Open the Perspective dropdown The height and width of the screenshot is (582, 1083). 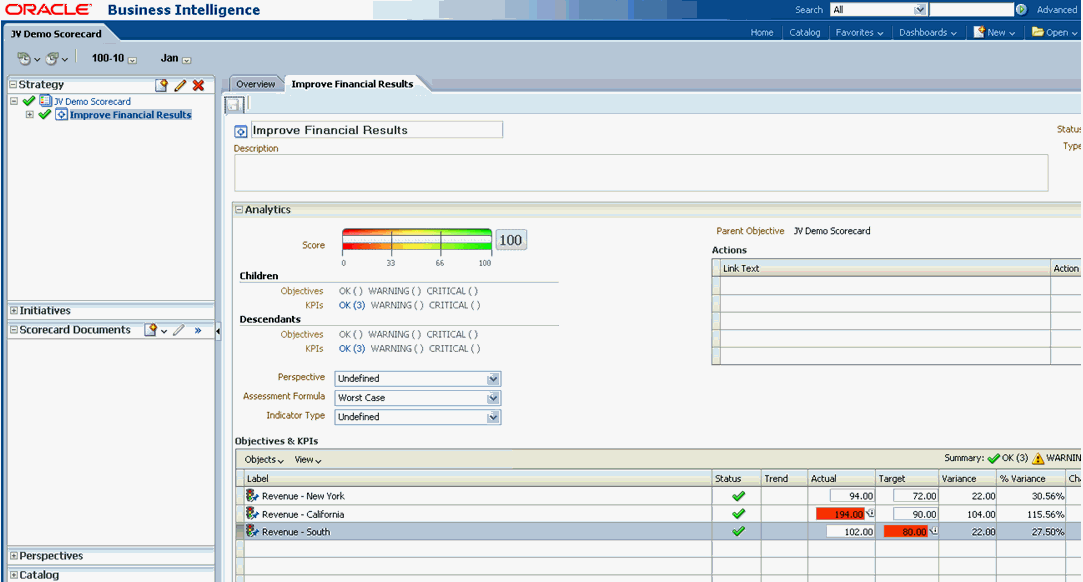(x=492, y=379)
